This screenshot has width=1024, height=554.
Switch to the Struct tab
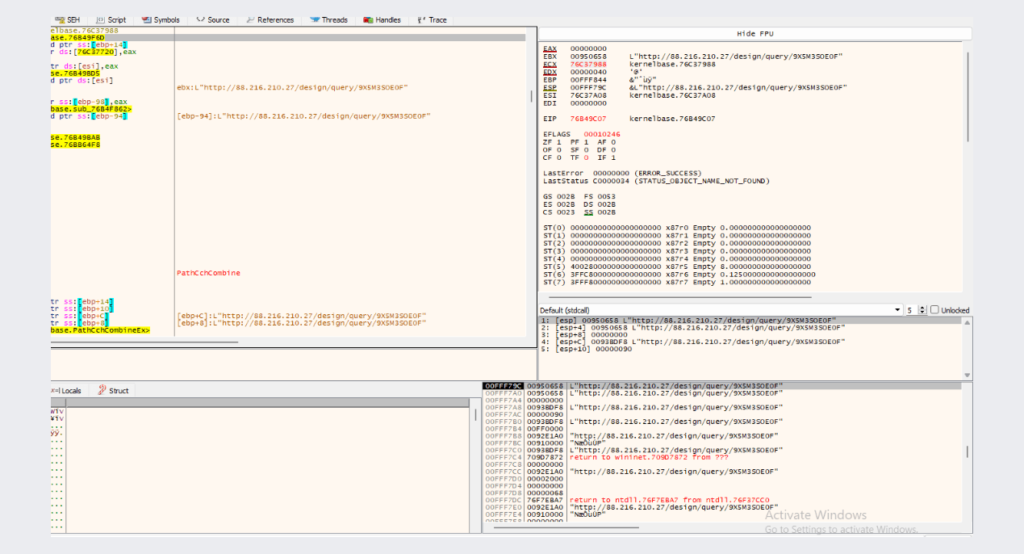tap(114, 391)
